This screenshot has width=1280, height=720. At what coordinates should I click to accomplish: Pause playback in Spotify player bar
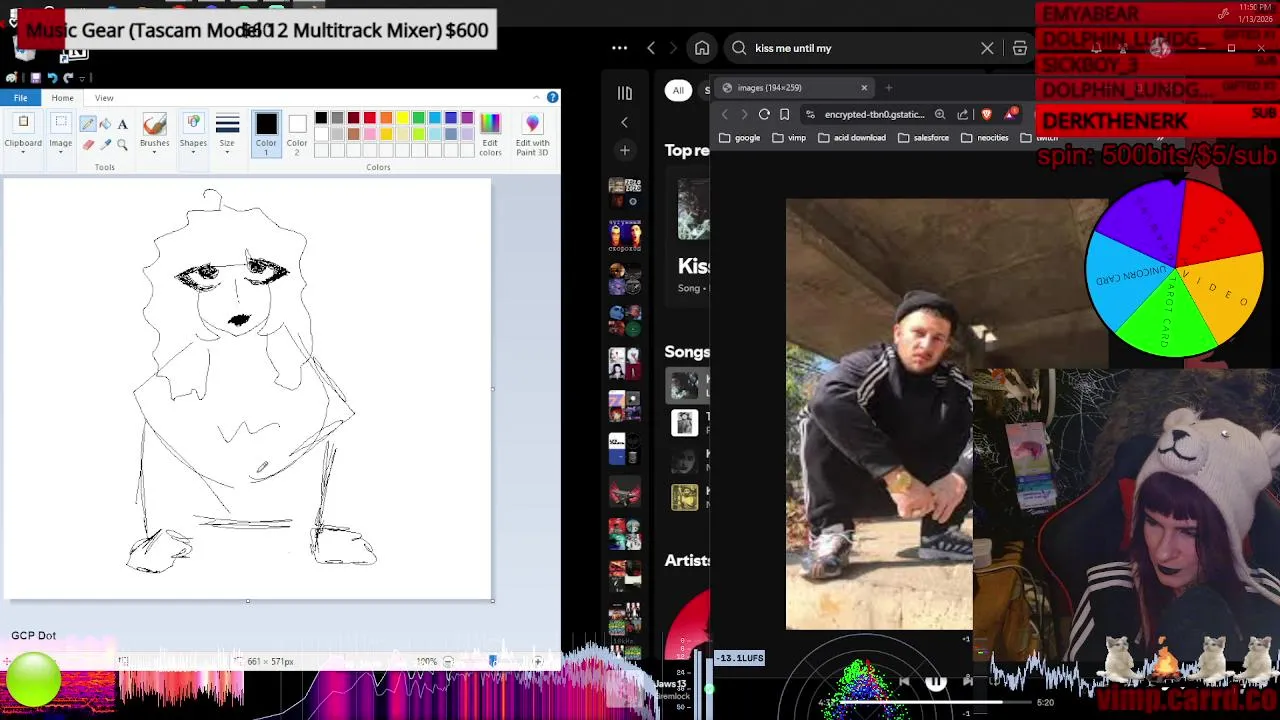935,682
